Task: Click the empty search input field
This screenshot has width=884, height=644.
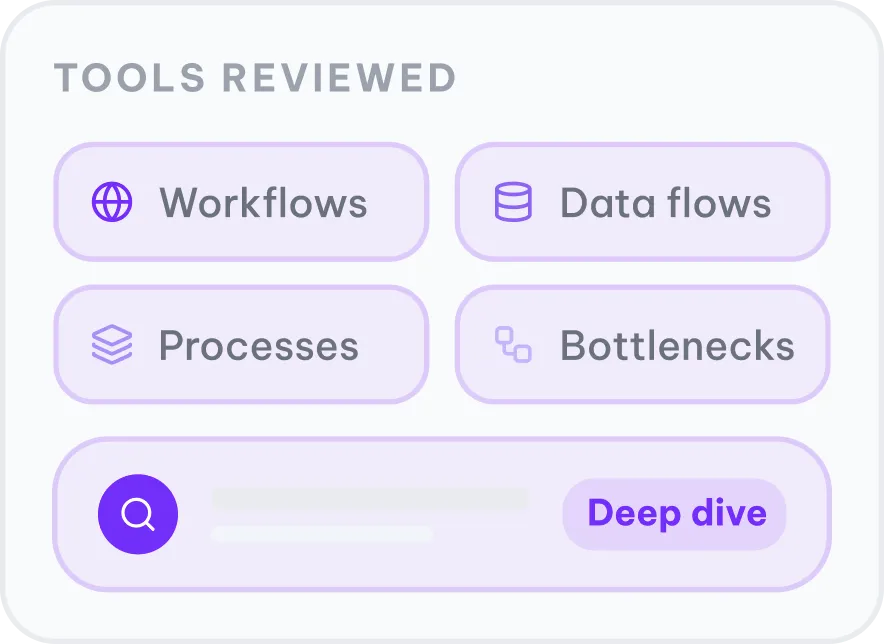Action: (x=370, y=513)
